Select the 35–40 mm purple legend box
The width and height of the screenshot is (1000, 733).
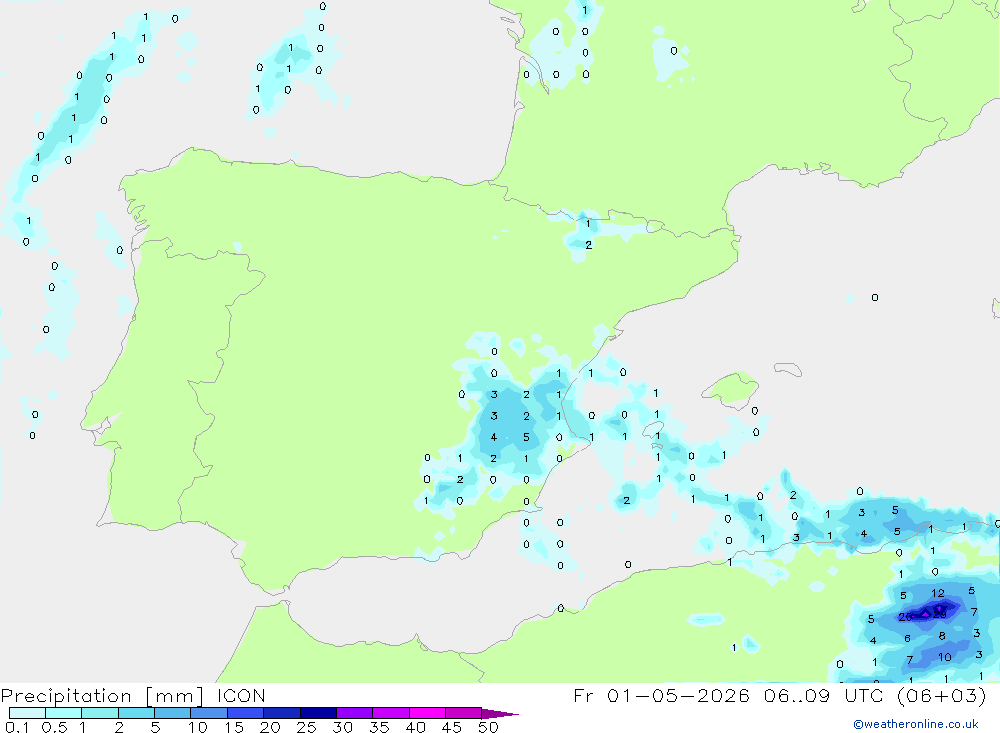coord(391,713)
